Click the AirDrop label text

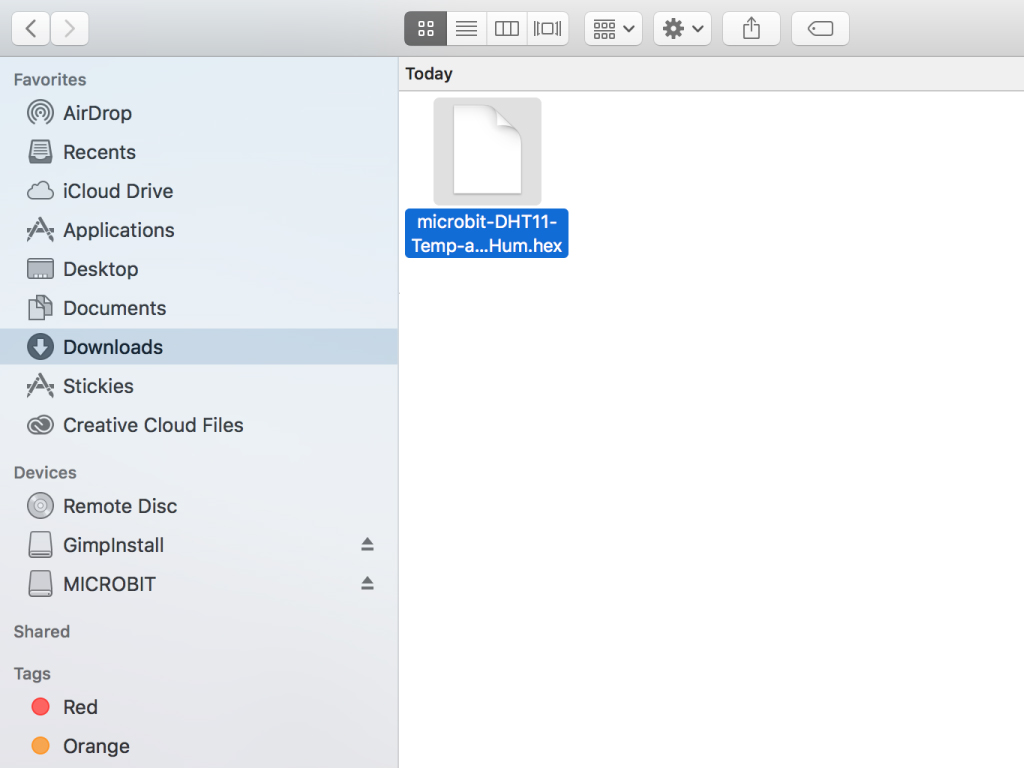[97, 113]
